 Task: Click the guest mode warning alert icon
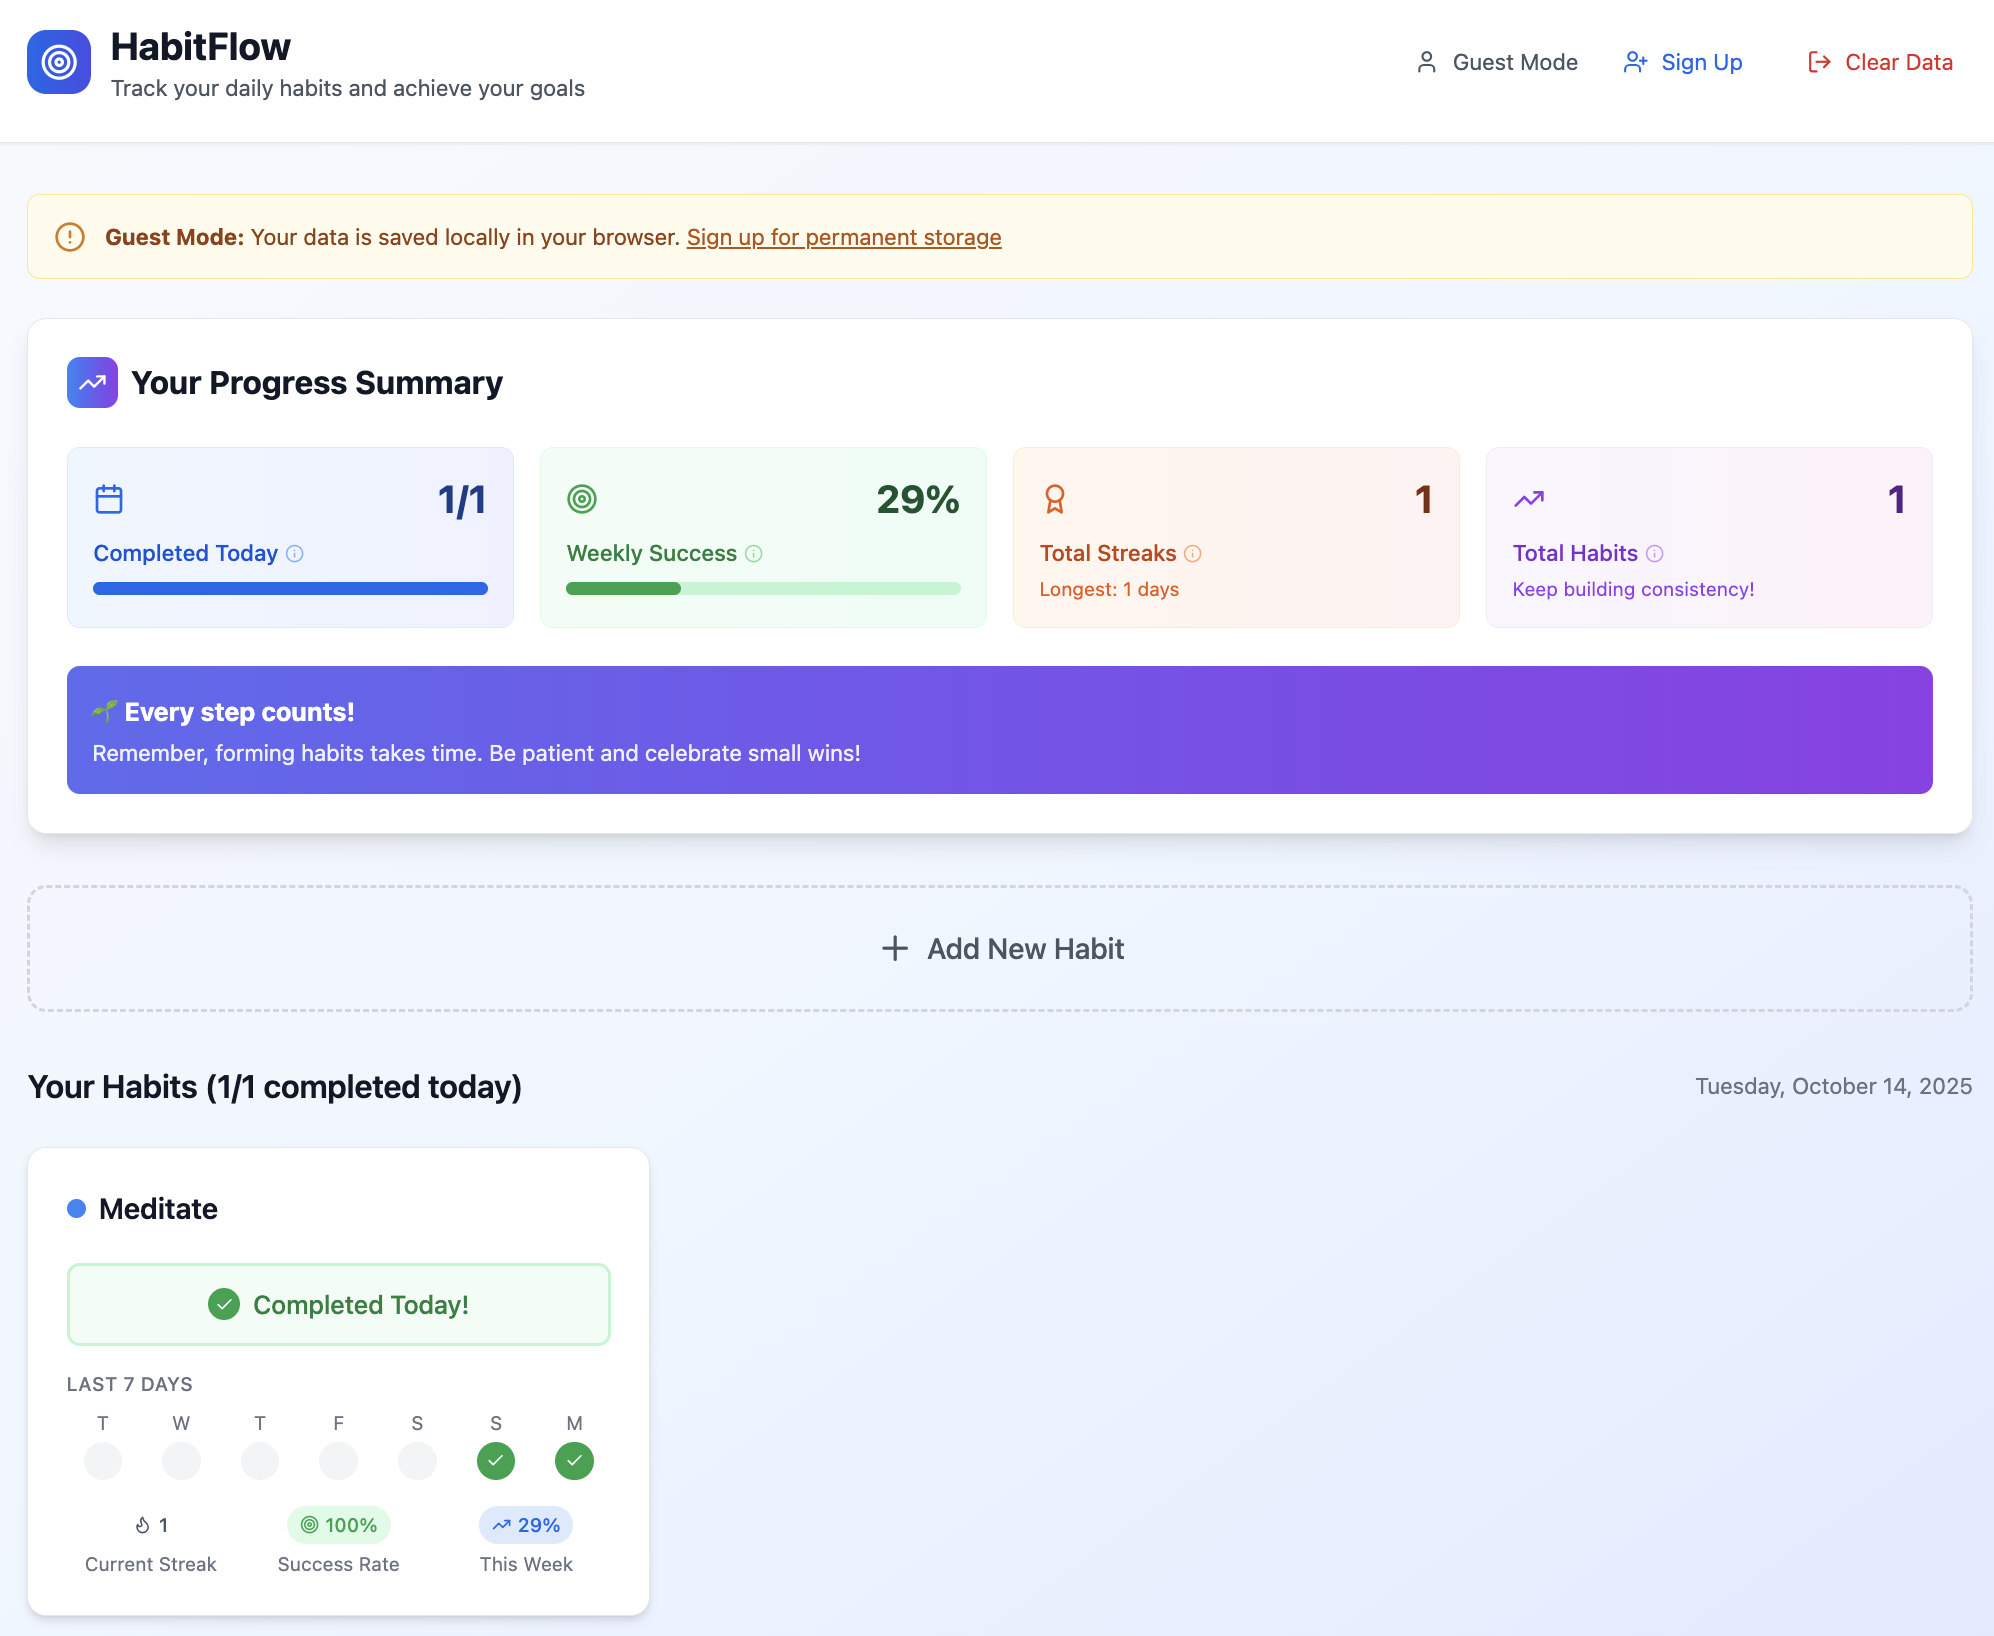pos(70,237)
